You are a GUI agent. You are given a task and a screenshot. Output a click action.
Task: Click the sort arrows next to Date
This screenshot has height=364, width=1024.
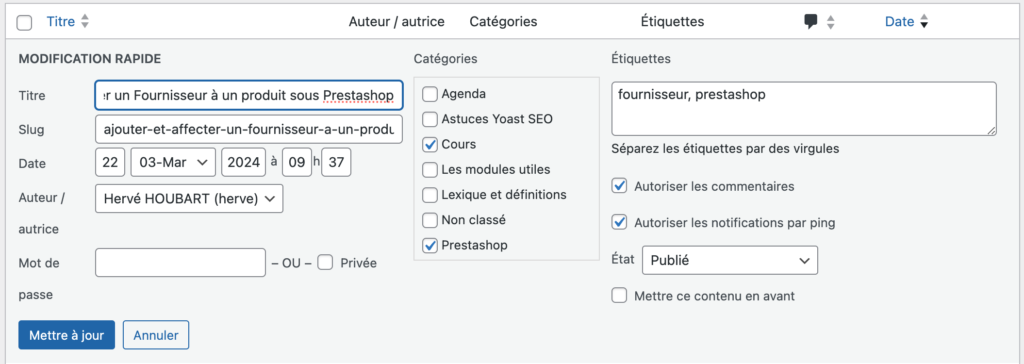pos(923,22)
